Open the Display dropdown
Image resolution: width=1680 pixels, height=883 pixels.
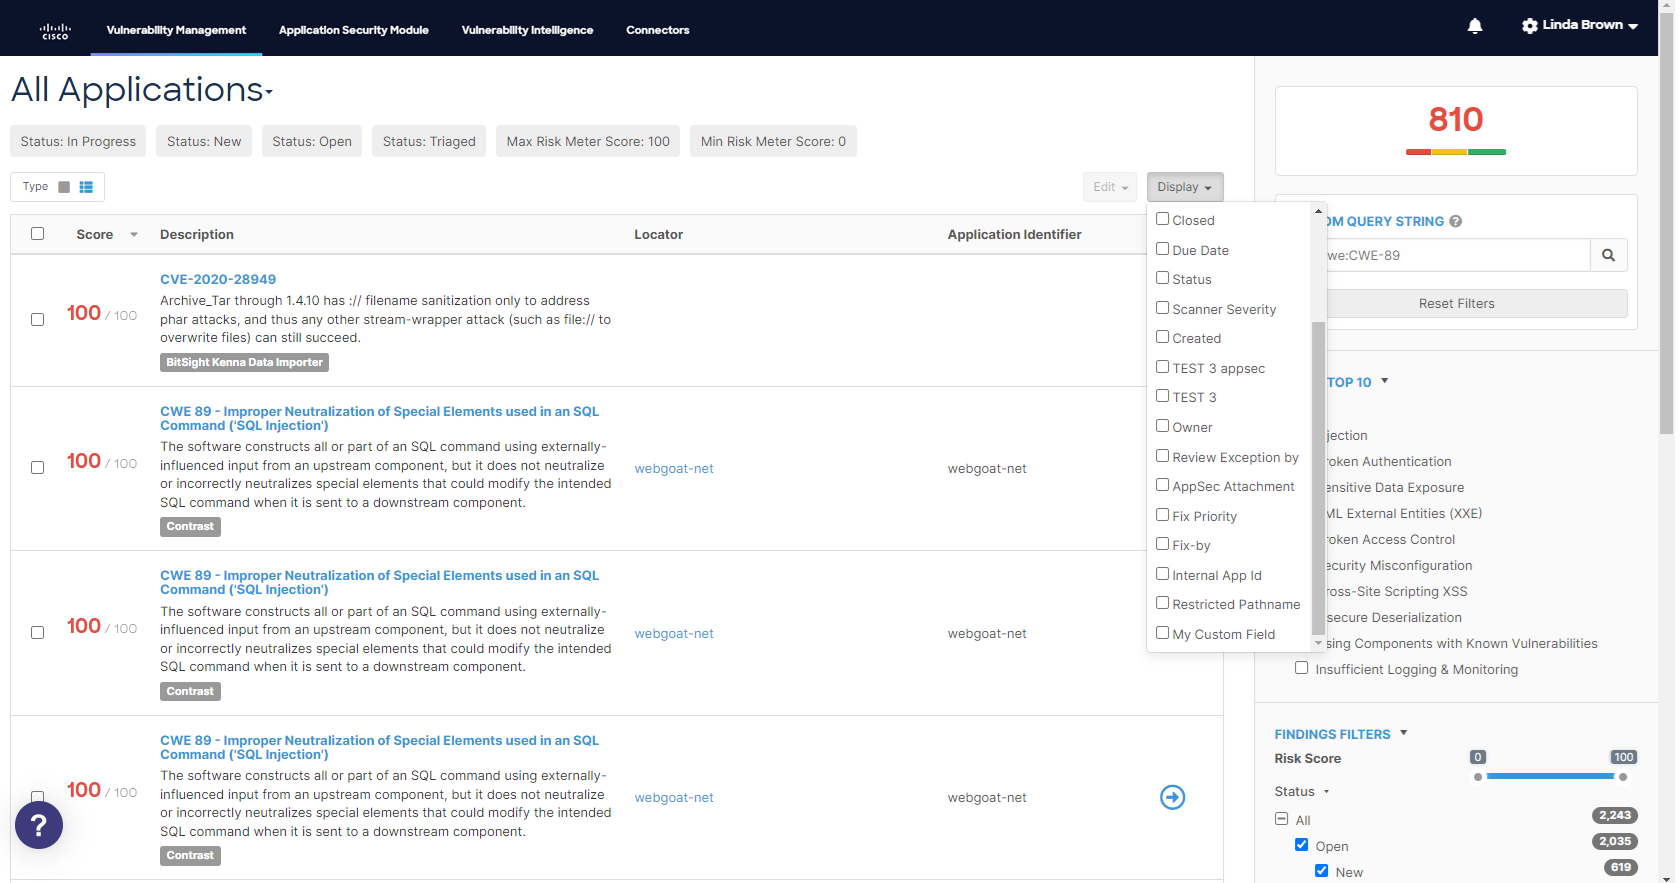(x=1184, y=187)
